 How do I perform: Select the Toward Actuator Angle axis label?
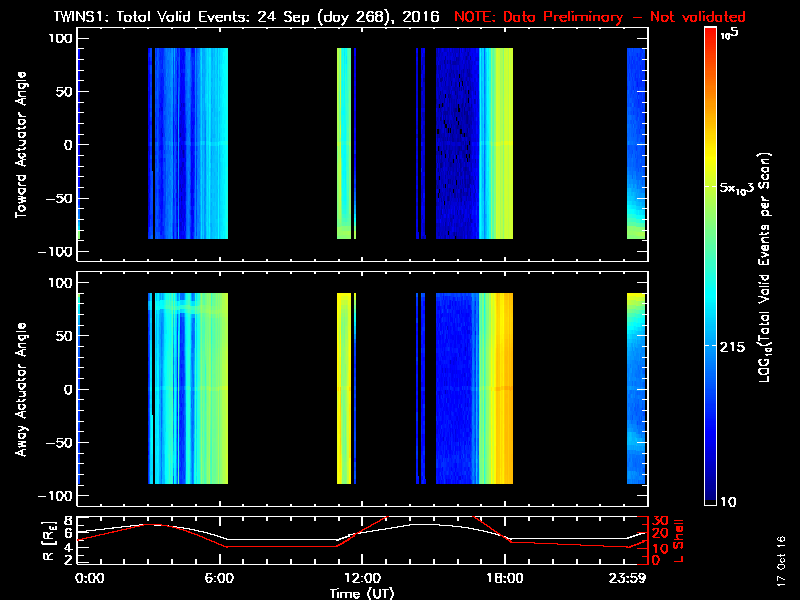coord(18,145)
